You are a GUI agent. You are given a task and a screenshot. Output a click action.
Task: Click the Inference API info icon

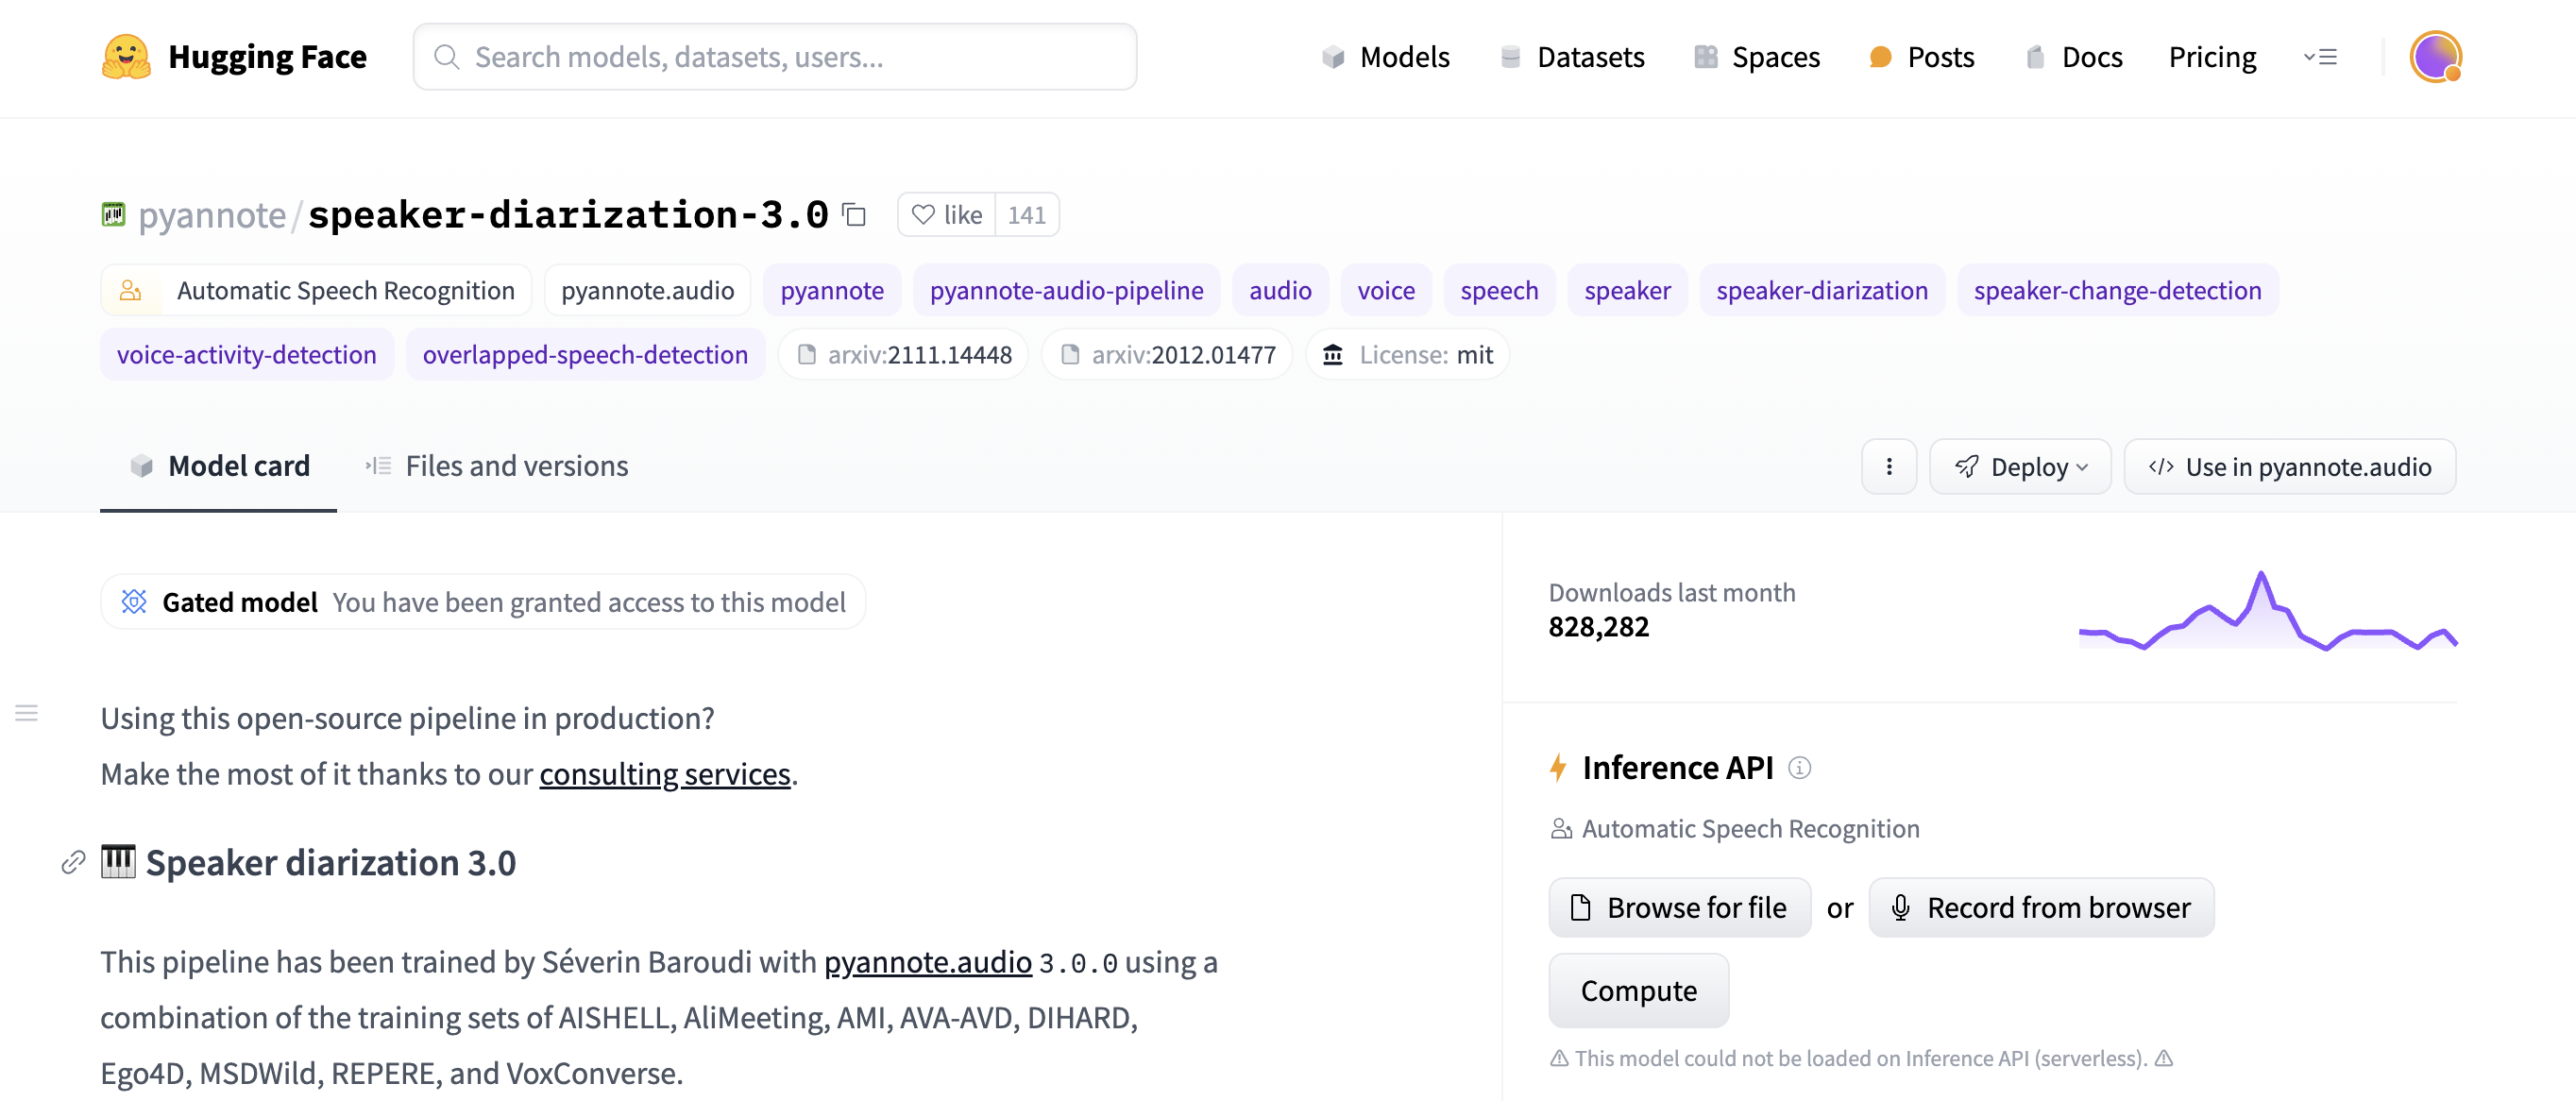pos(1799,768)
